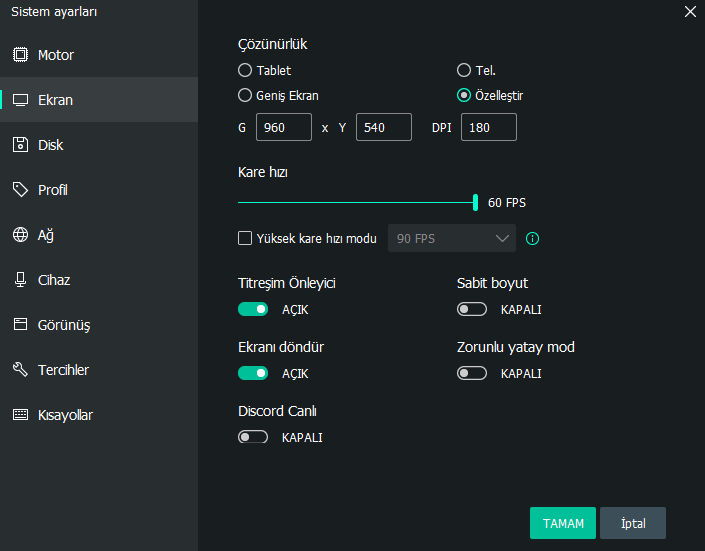
Task: Enable the Yüksek kare hızı modu checkbox
Action: [x=245, y=238]
